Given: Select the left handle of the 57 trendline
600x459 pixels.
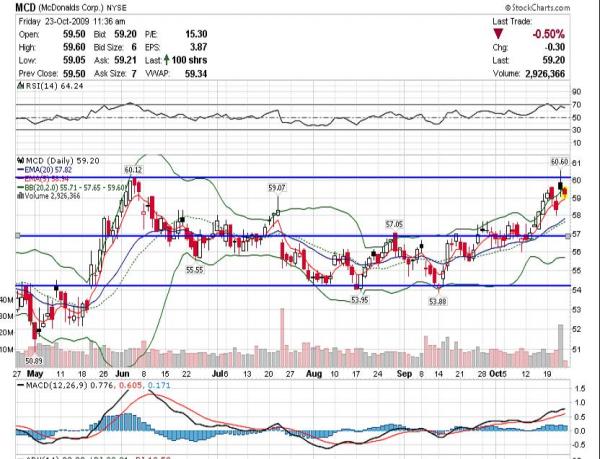Looking at the screenshot, I should (x=18, y=236).
